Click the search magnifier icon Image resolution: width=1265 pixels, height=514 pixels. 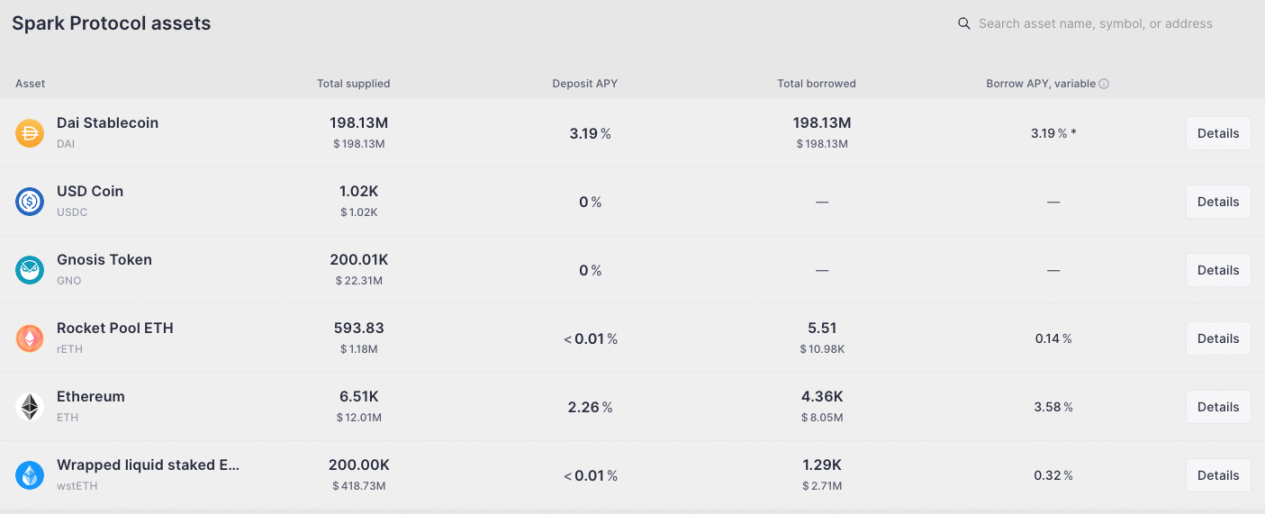[x=964, y=24]
